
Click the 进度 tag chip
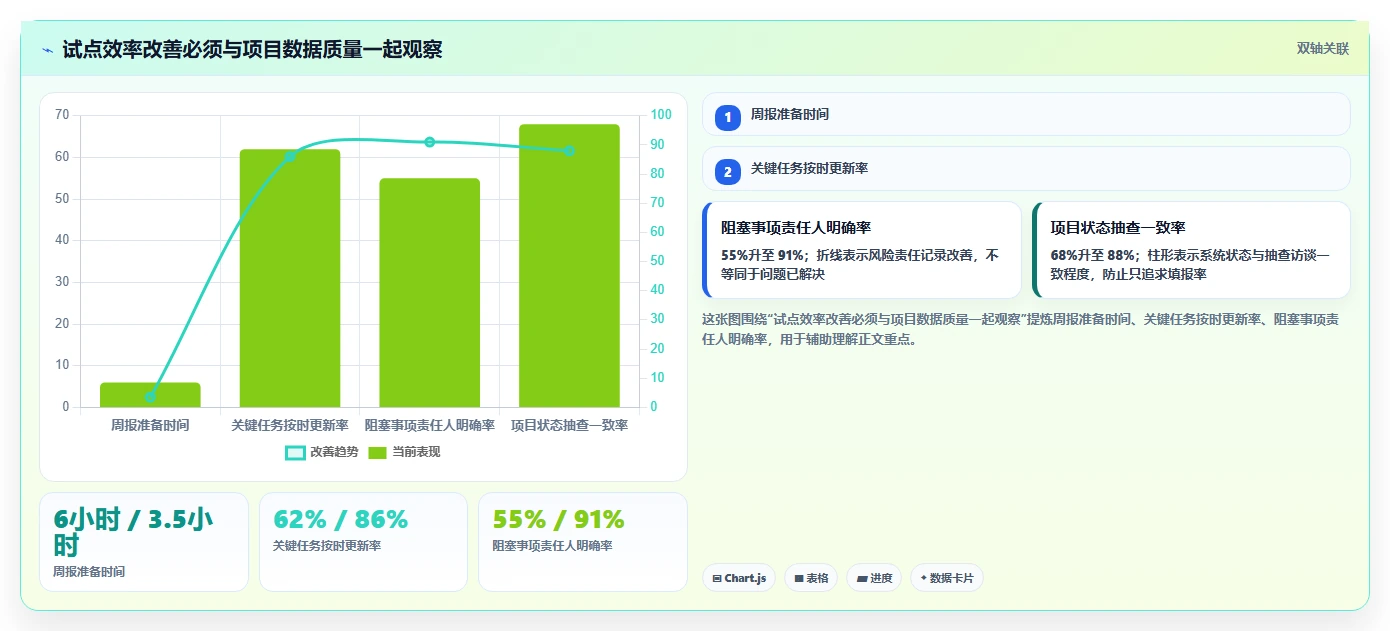tap(874, 578)
